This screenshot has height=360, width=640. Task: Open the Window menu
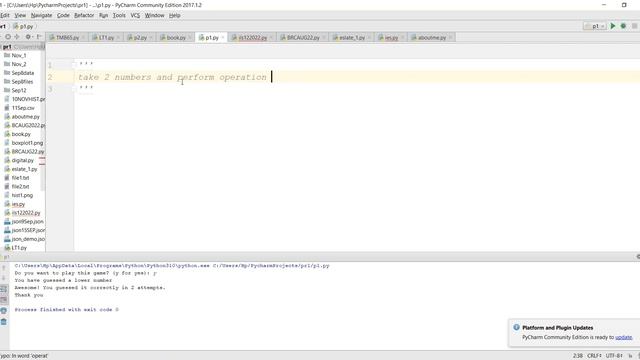tap(154, 16)
